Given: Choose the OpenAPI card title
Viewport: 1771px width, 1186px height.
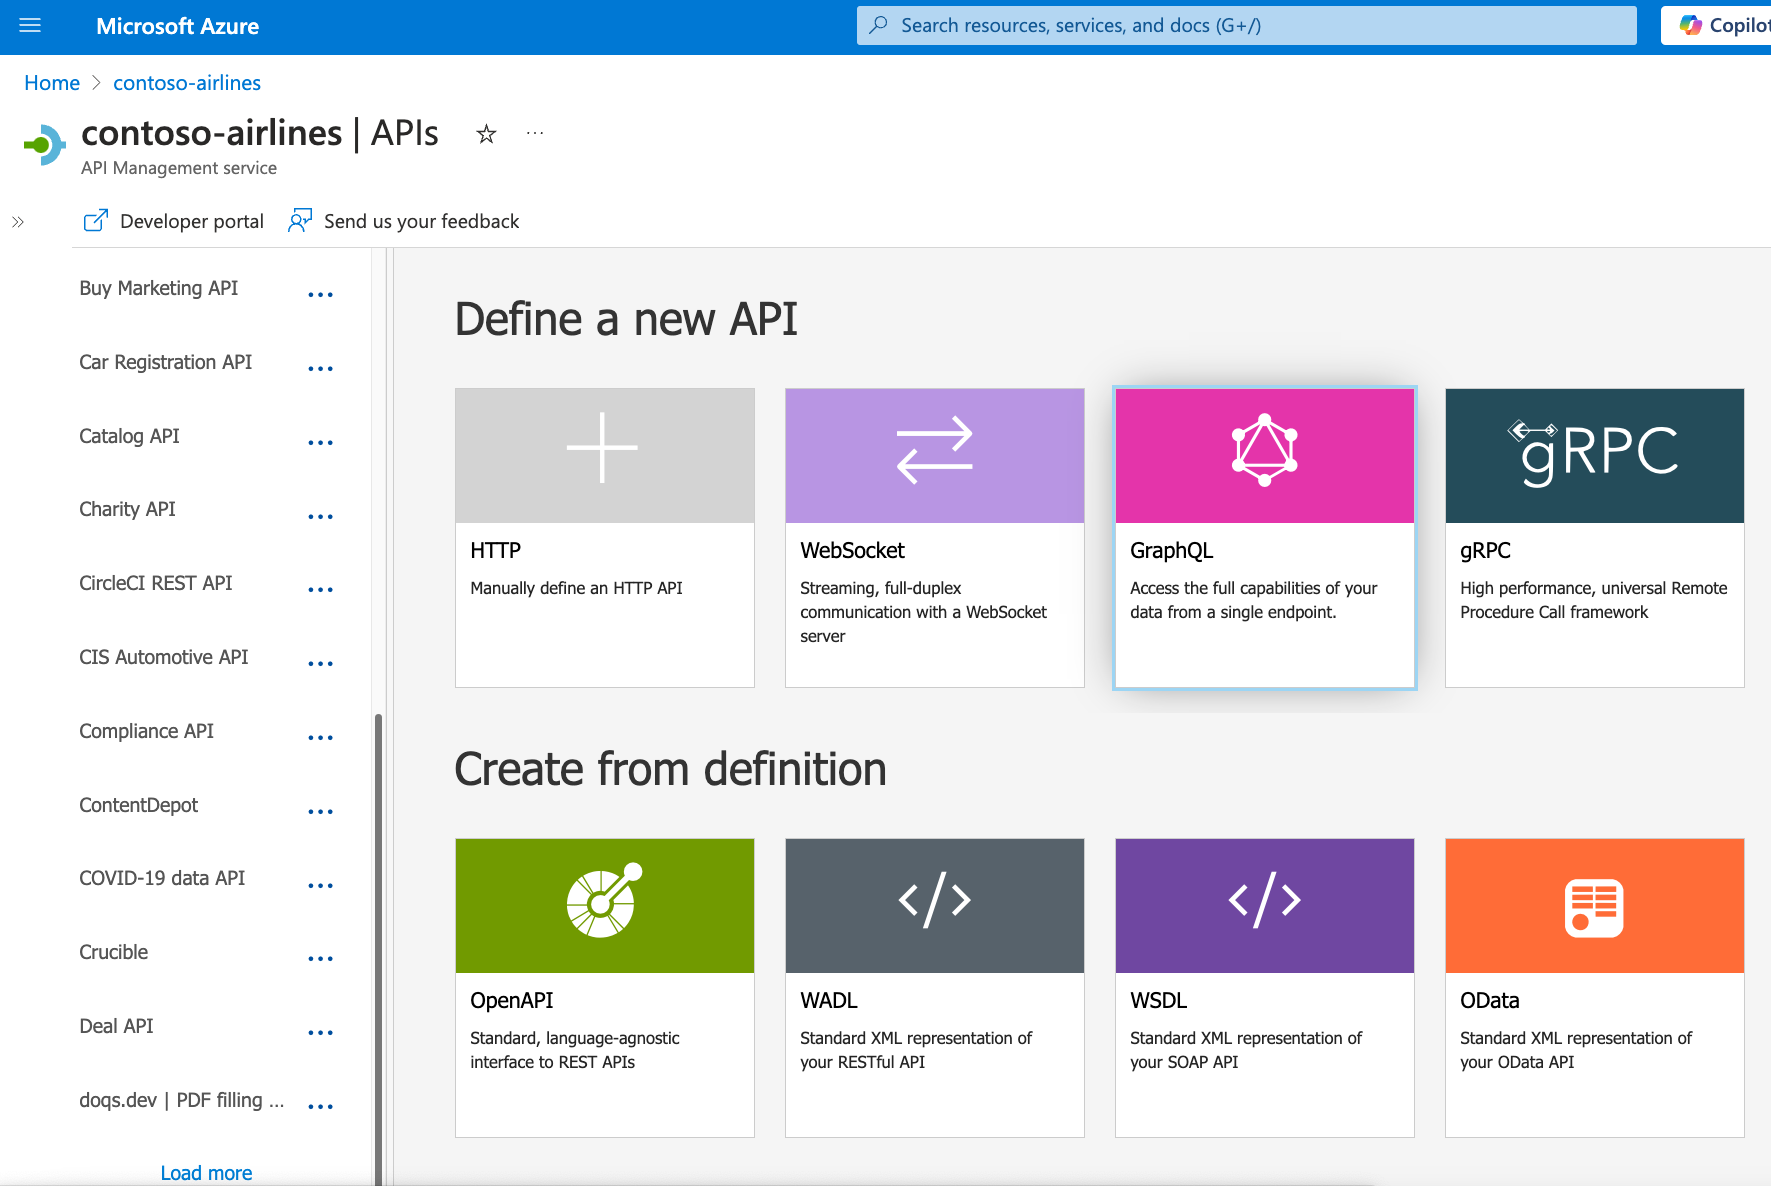Looking at the screenshot, I should (511, 1001).
